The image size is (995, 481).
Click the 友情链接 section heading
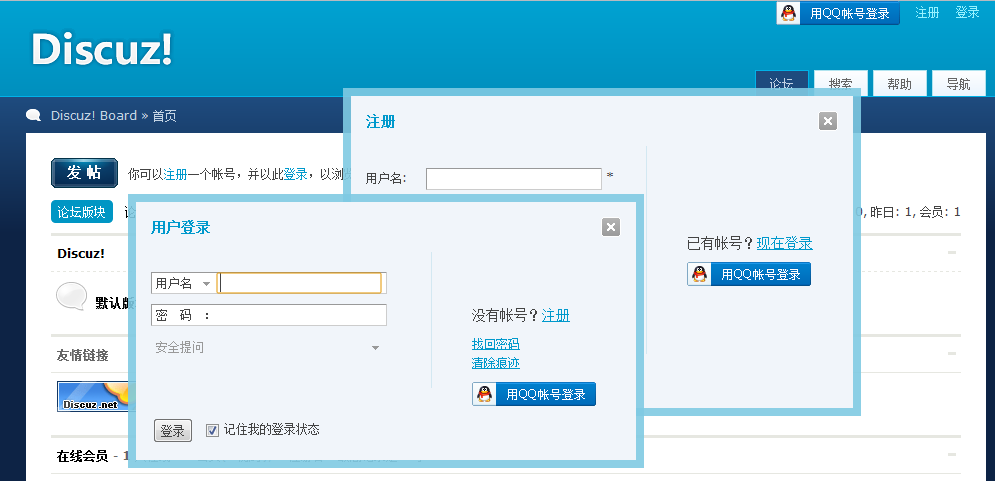click(82, 355)
